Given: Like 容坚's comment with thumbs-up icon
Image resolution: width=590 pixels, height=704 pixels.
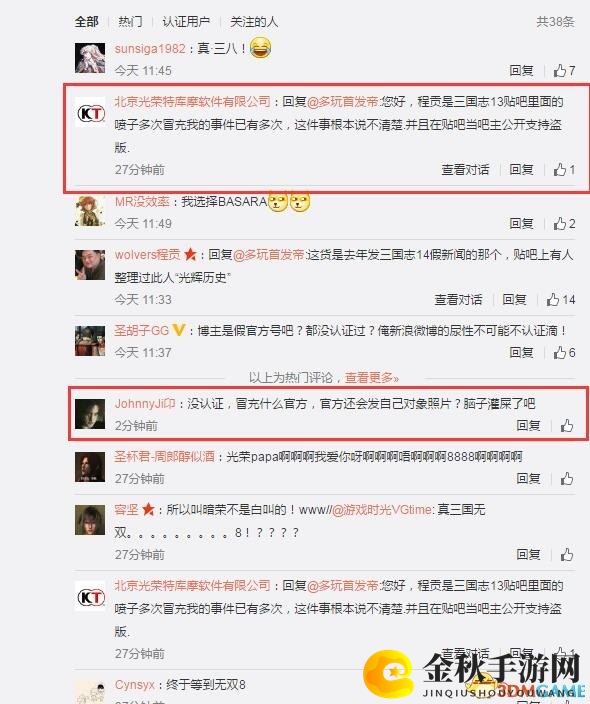Looking at the screenshot, I should 567,554.
